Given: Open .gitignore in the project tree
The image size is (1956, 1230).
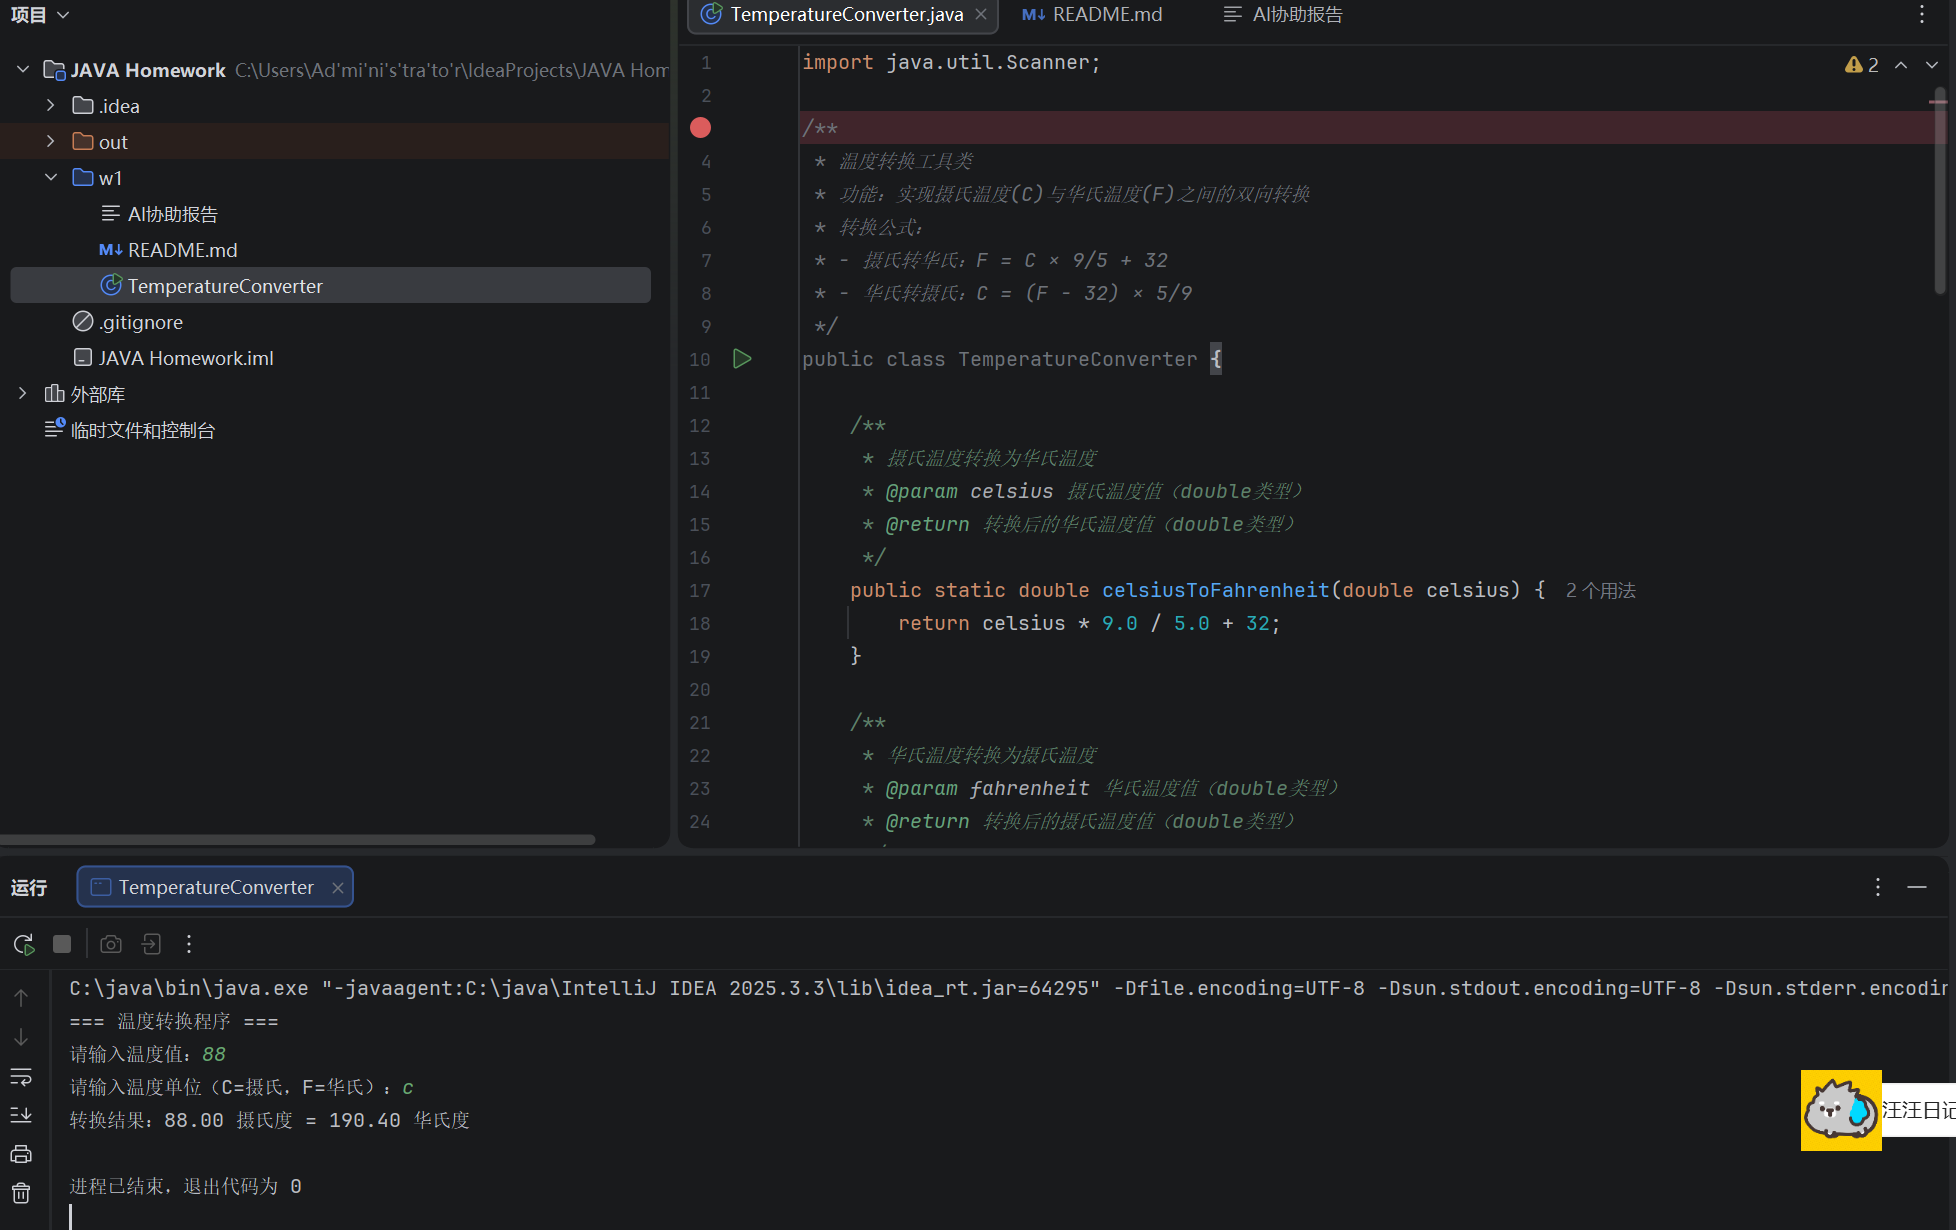Looking at the screenshot, I should click(140, 322).
